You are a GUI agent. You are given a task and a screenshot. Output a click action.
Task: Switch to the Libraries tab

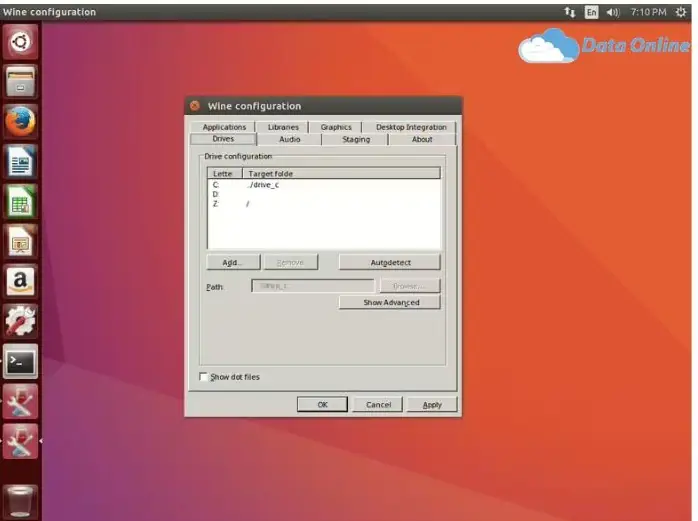point(283,127)
